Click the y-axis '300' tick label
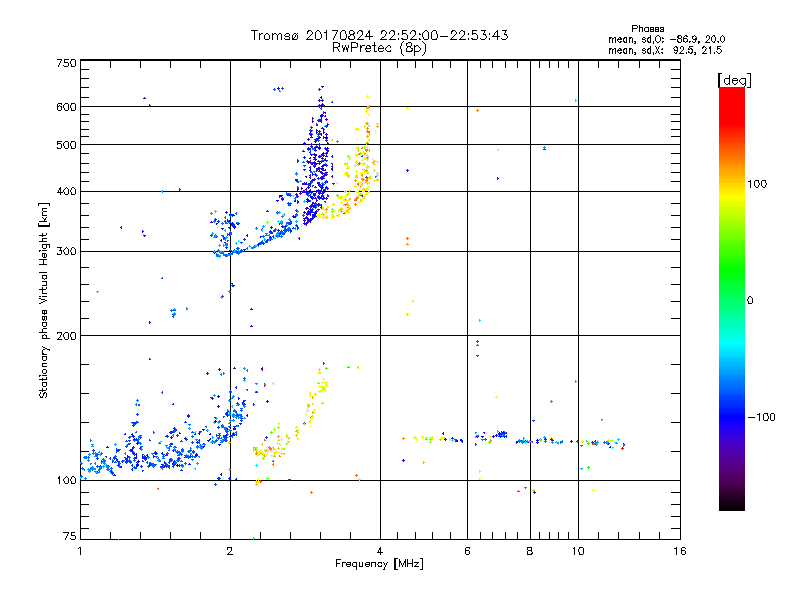 66,252
